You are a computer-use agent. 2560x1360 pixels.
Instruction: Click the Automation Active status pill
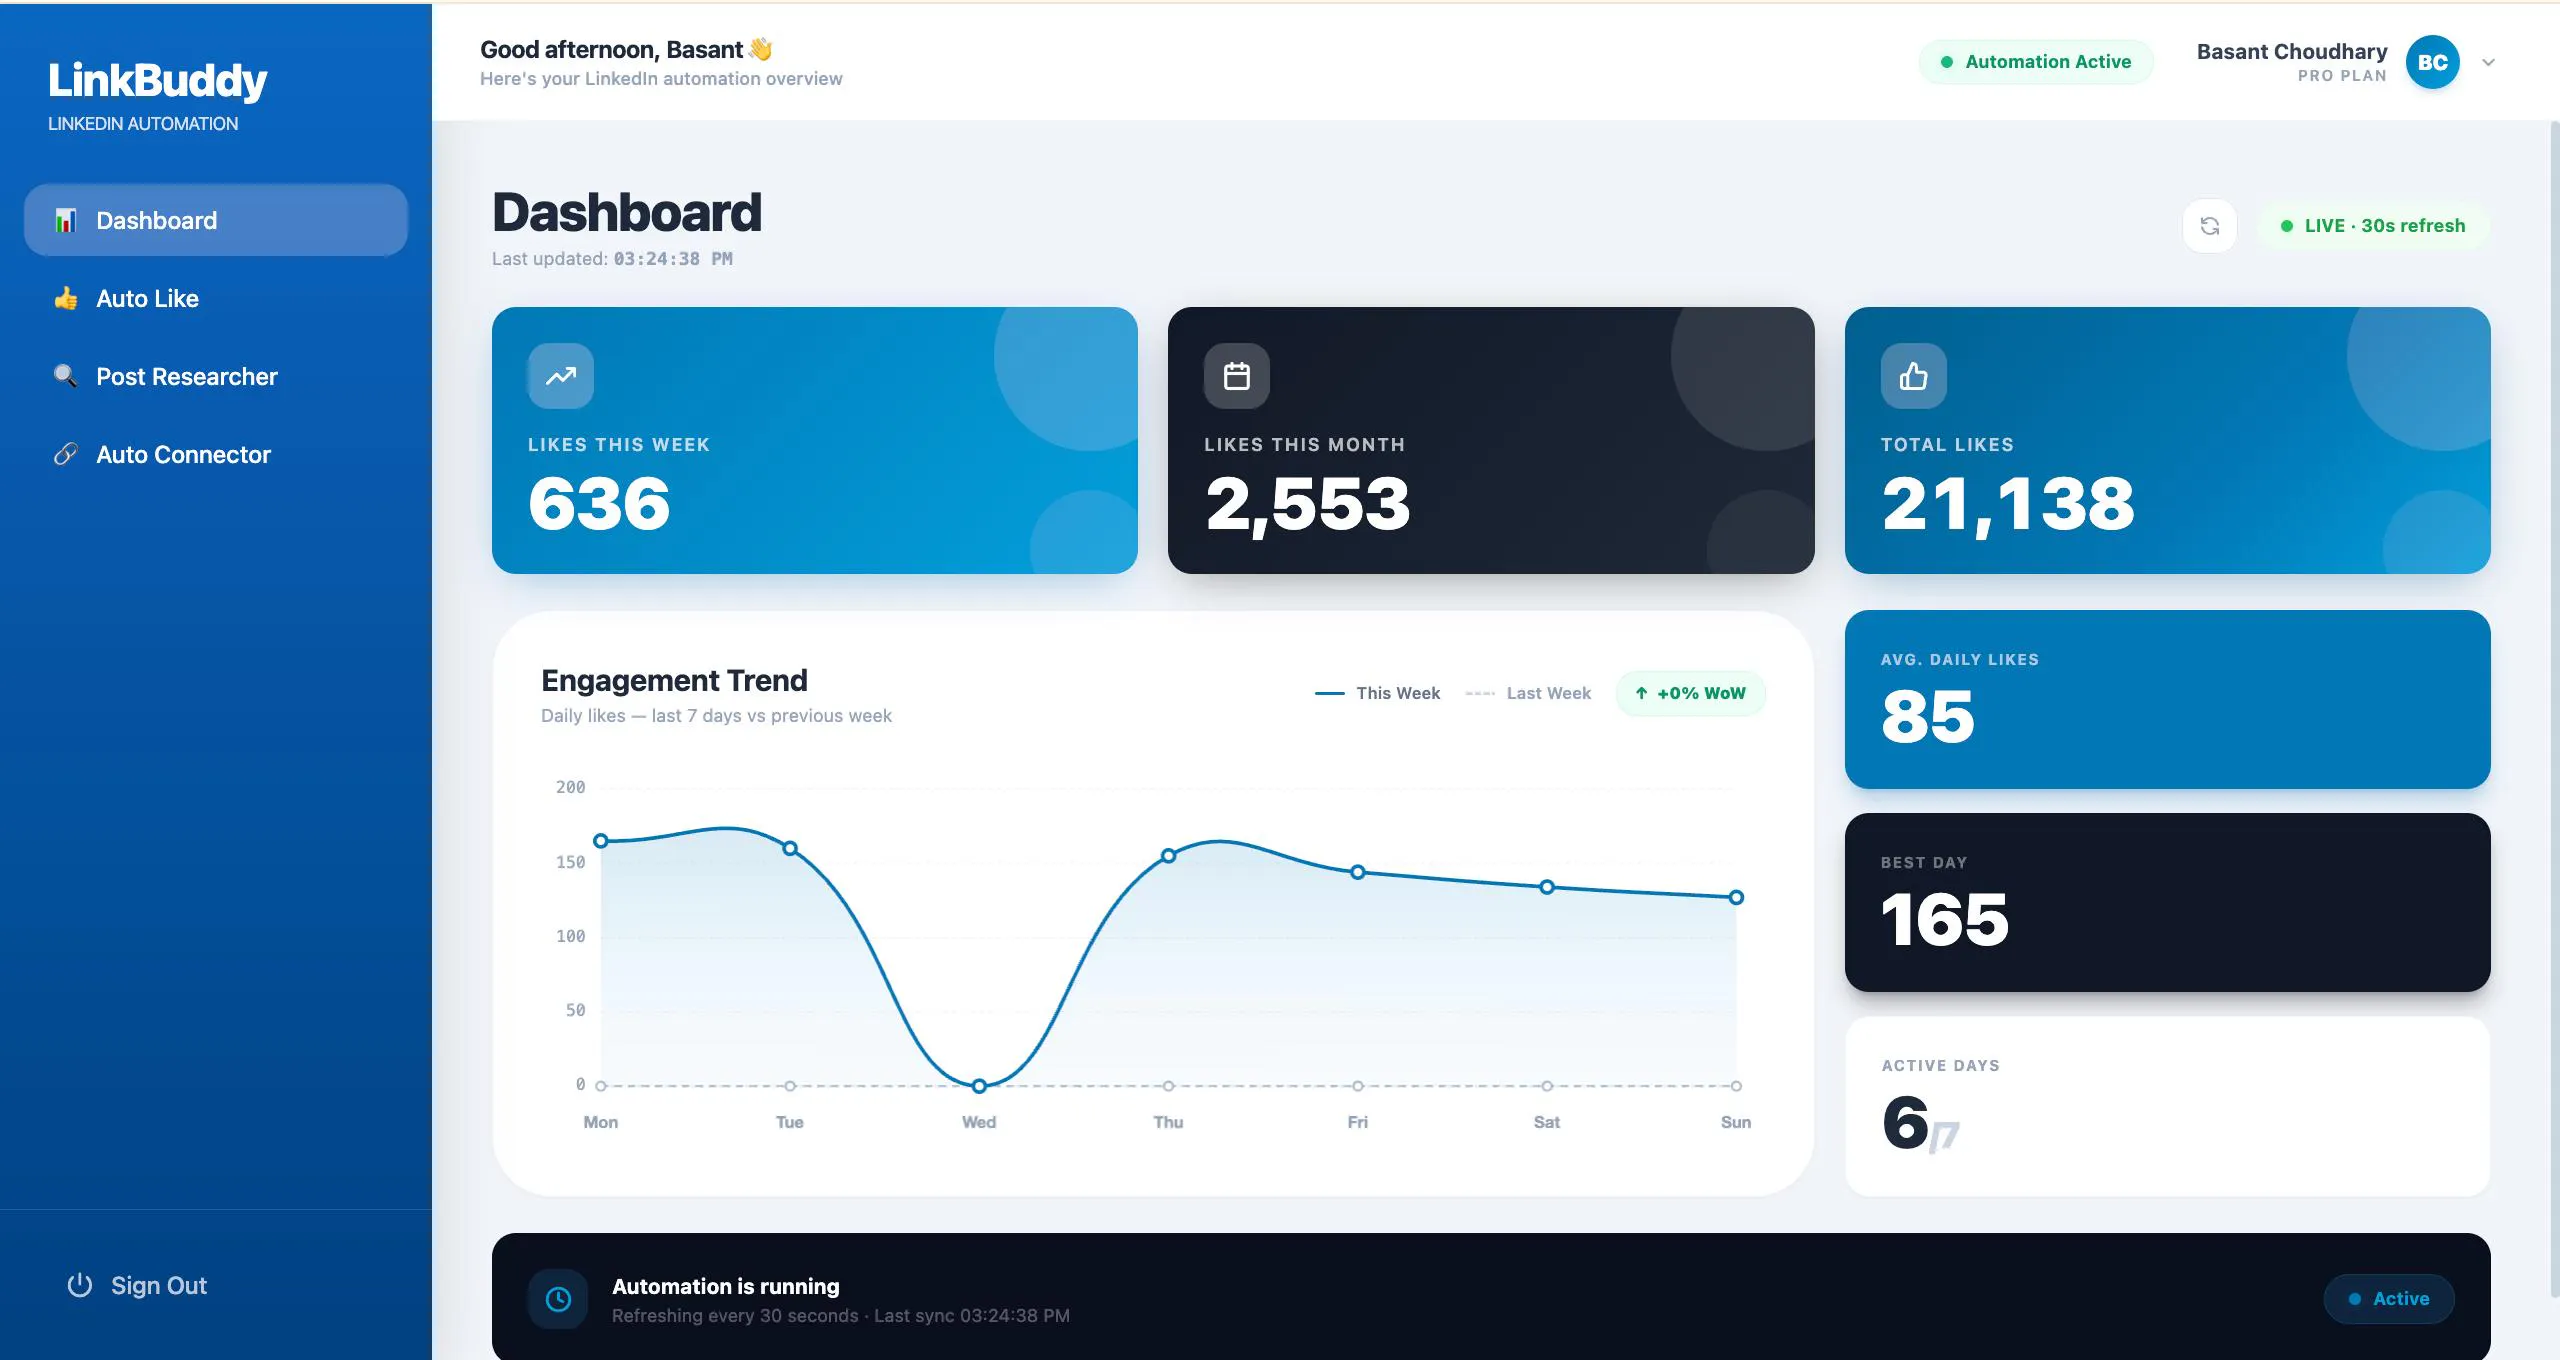[x=2035, y=62]
